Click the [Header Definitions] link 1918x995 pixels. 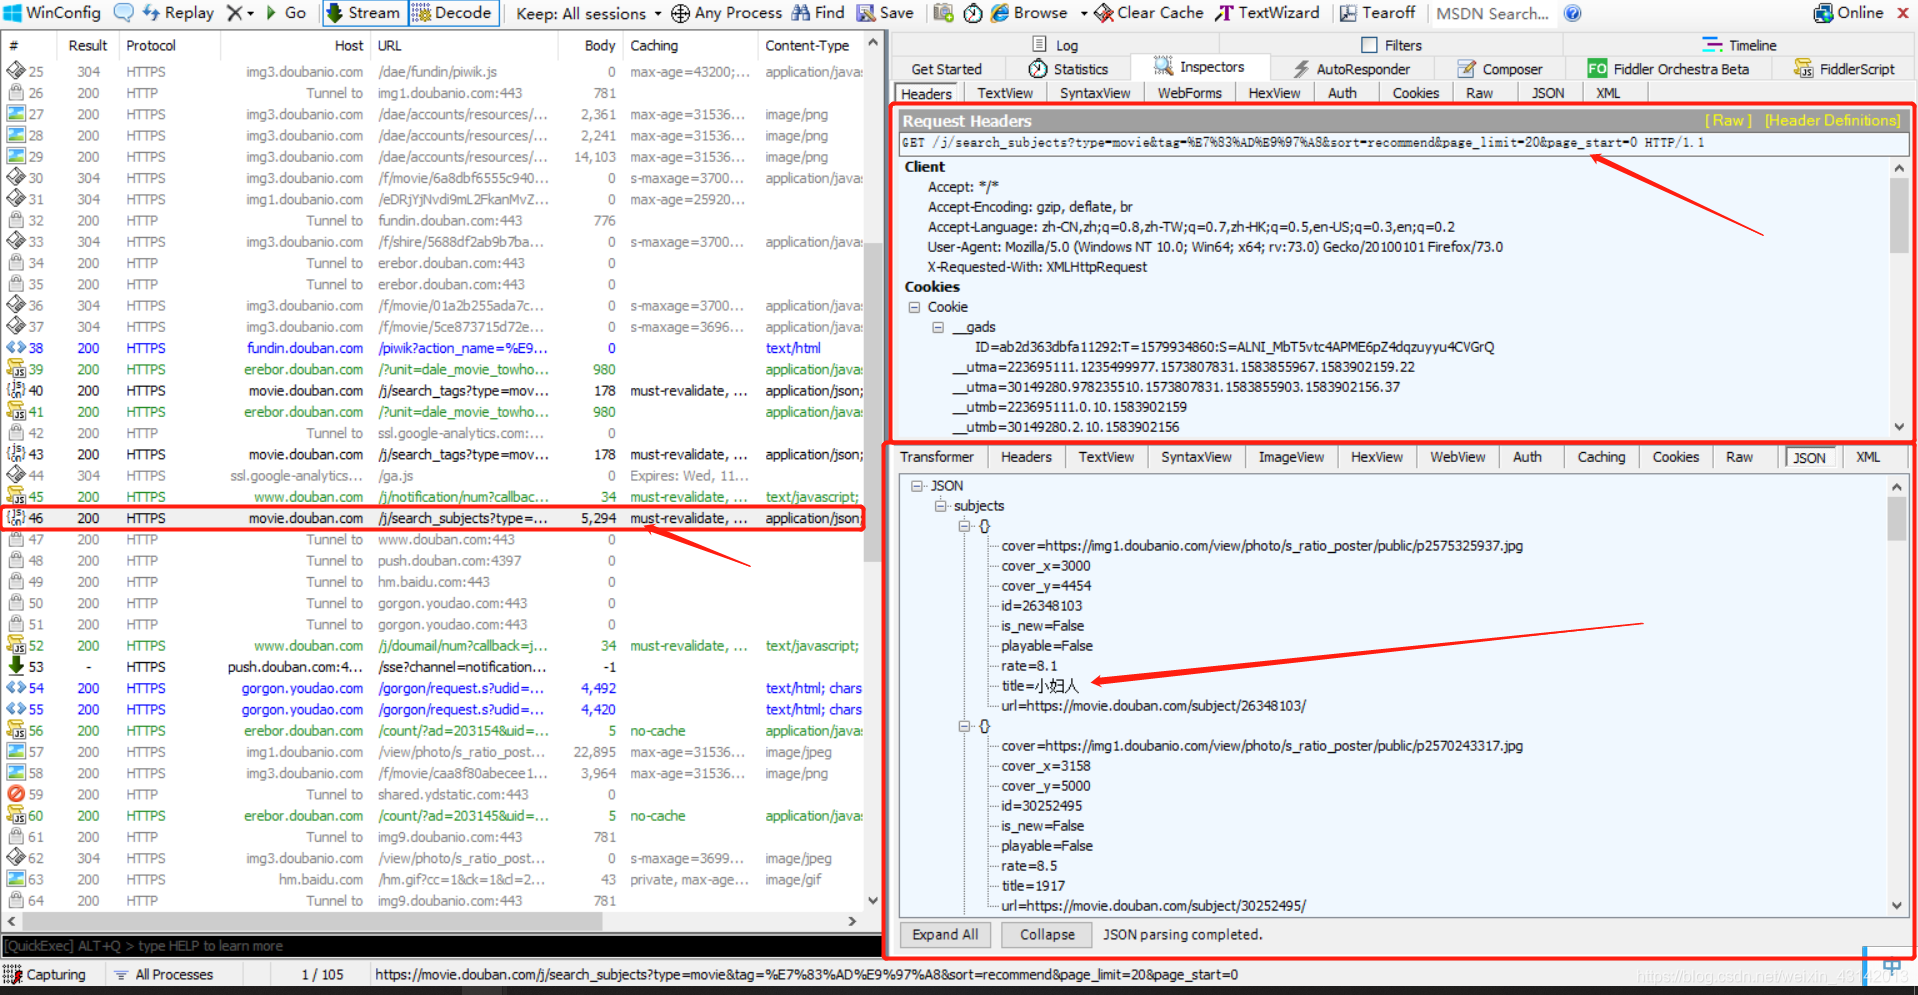point(1833,120)
